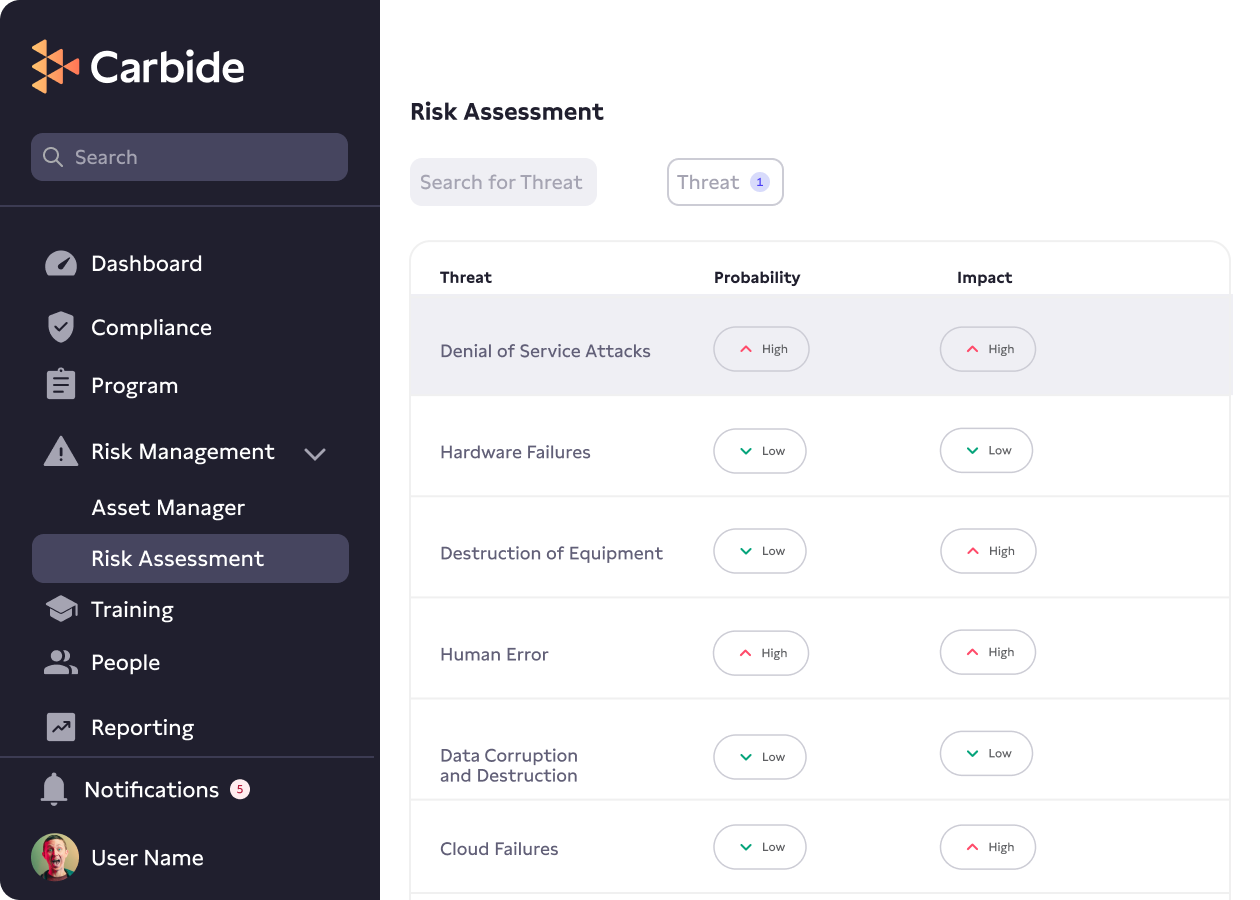Viewport: 1260px width, 900px height.
Task: Click the search magnifier icon
Action: [53, 157]
